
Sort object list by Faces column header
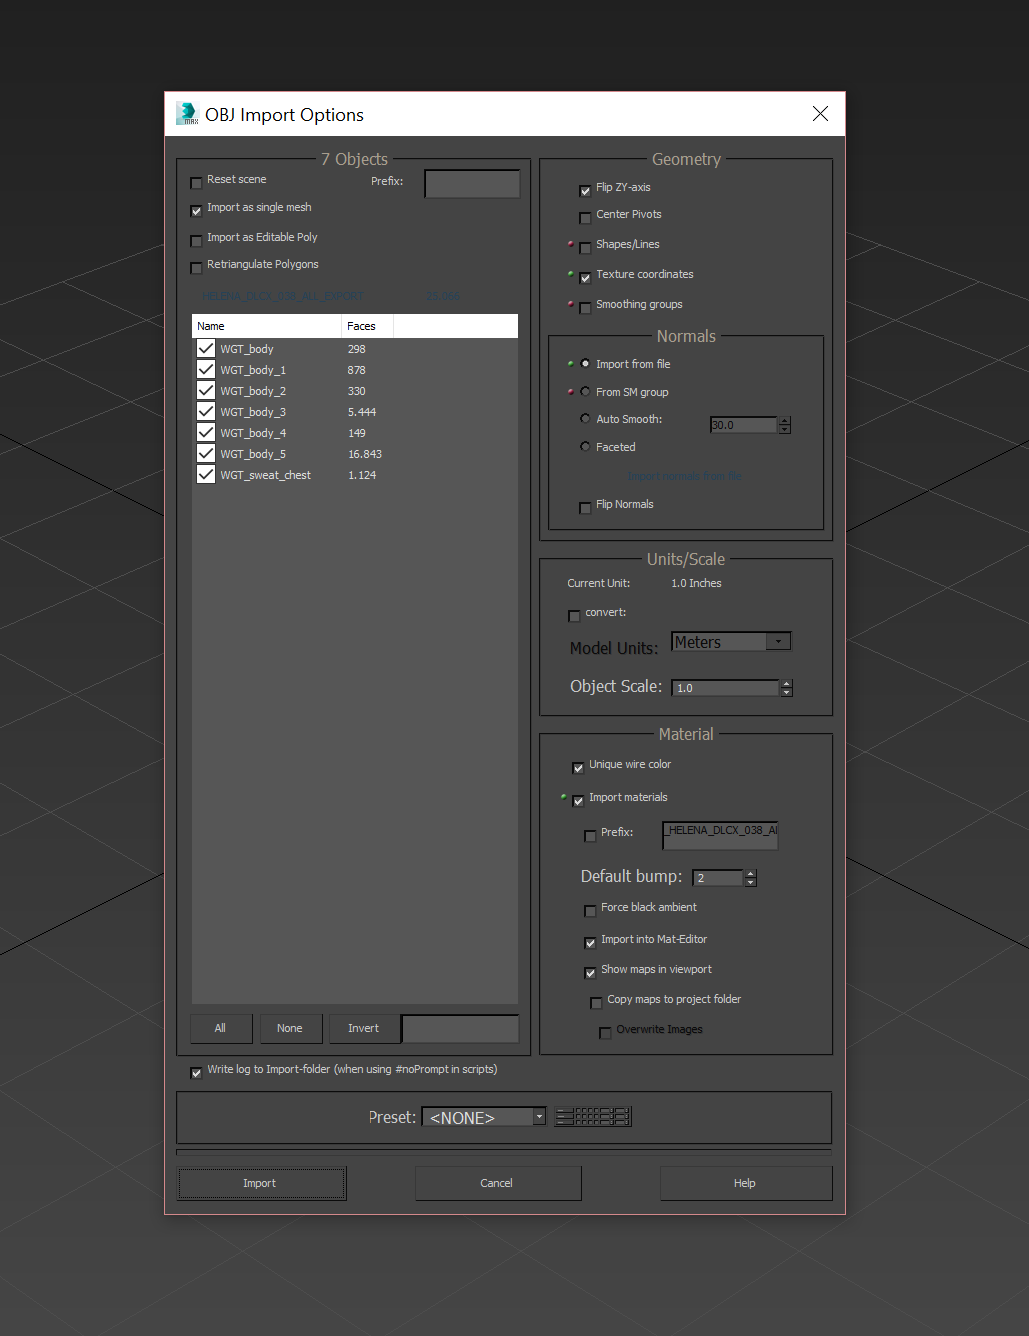[367, 326]
